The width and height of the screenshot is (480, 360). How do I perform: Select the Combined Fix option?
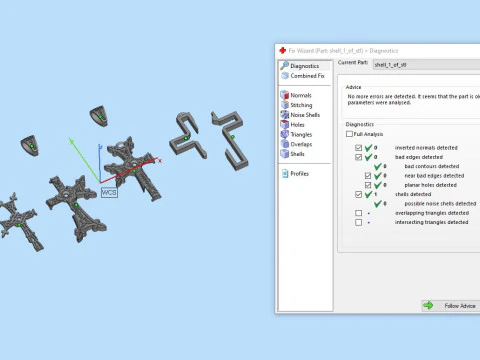point(304,76)
